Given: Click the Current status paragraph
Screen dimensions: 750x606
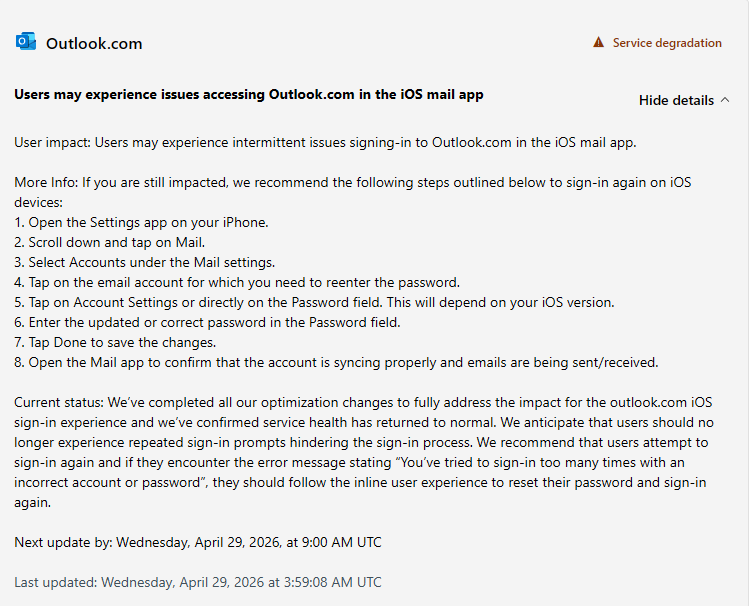Looking at the screenshot, I should pos(364,452).
